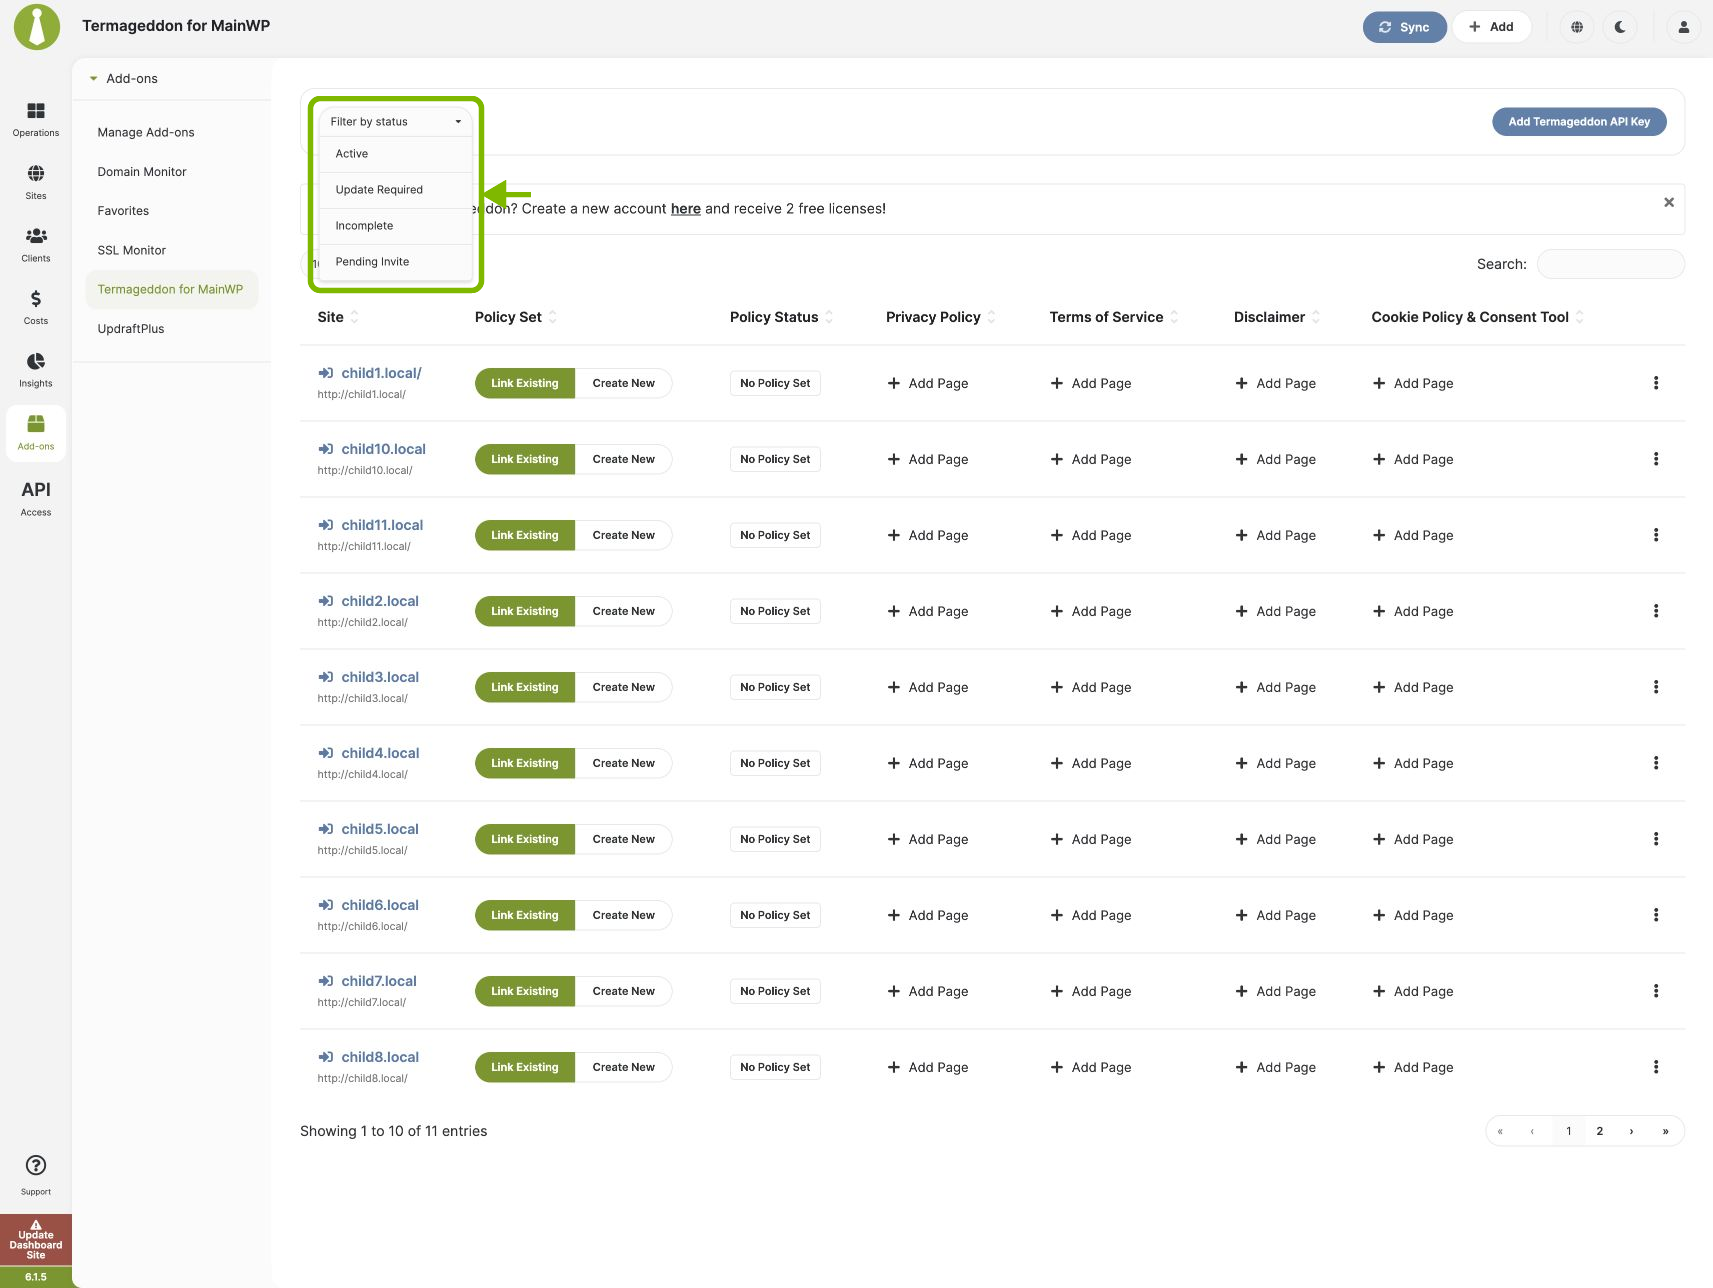Add Terms of Service page for child3.local
This screenshot has height=1288, width=1713.
click(1091, 687)
